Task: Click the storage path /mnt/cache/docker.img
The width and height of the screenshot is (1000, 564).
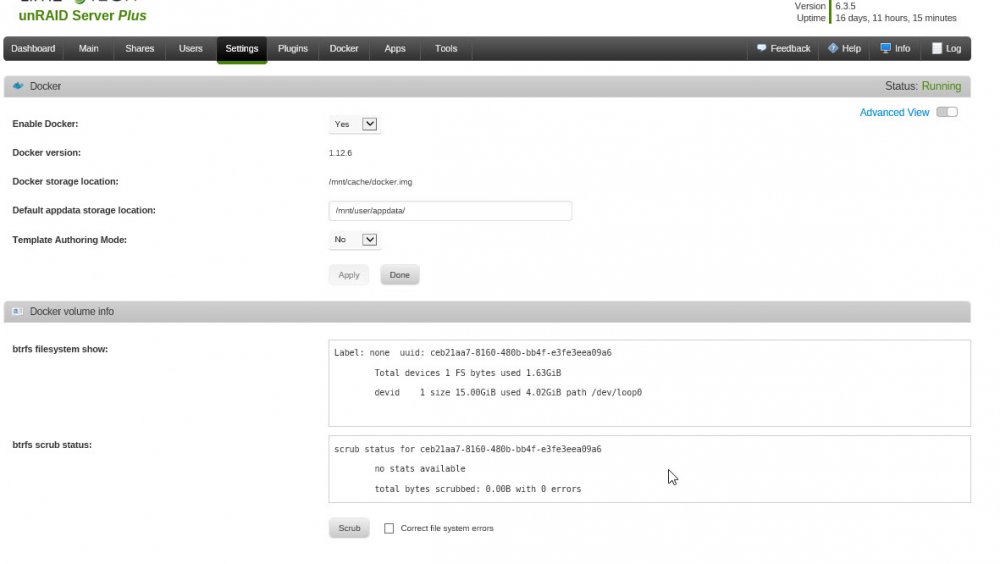Action: coord(371,182)
